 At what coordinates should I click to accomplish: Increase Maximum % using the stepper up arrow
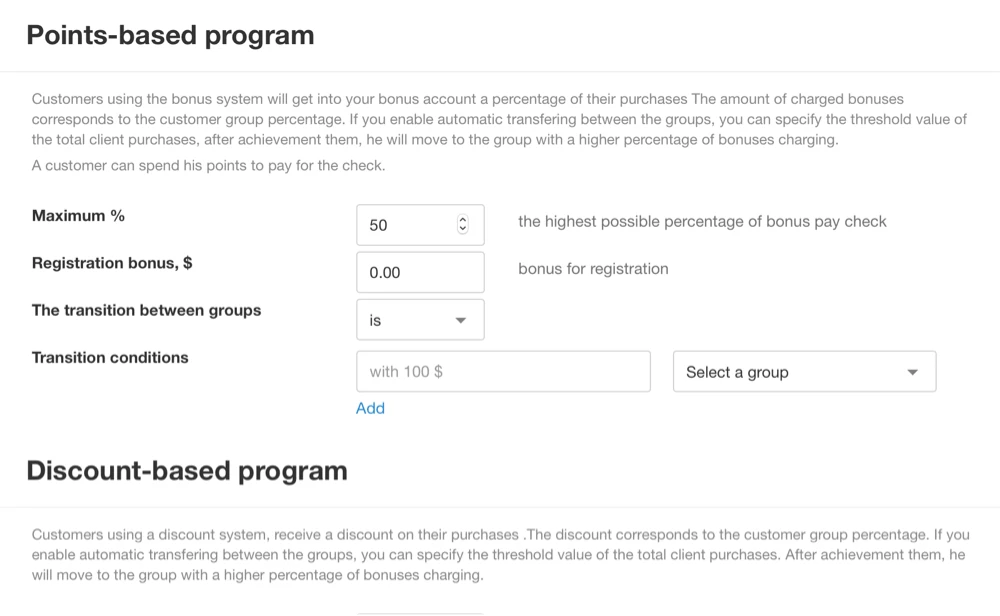[x=462, y=219]
